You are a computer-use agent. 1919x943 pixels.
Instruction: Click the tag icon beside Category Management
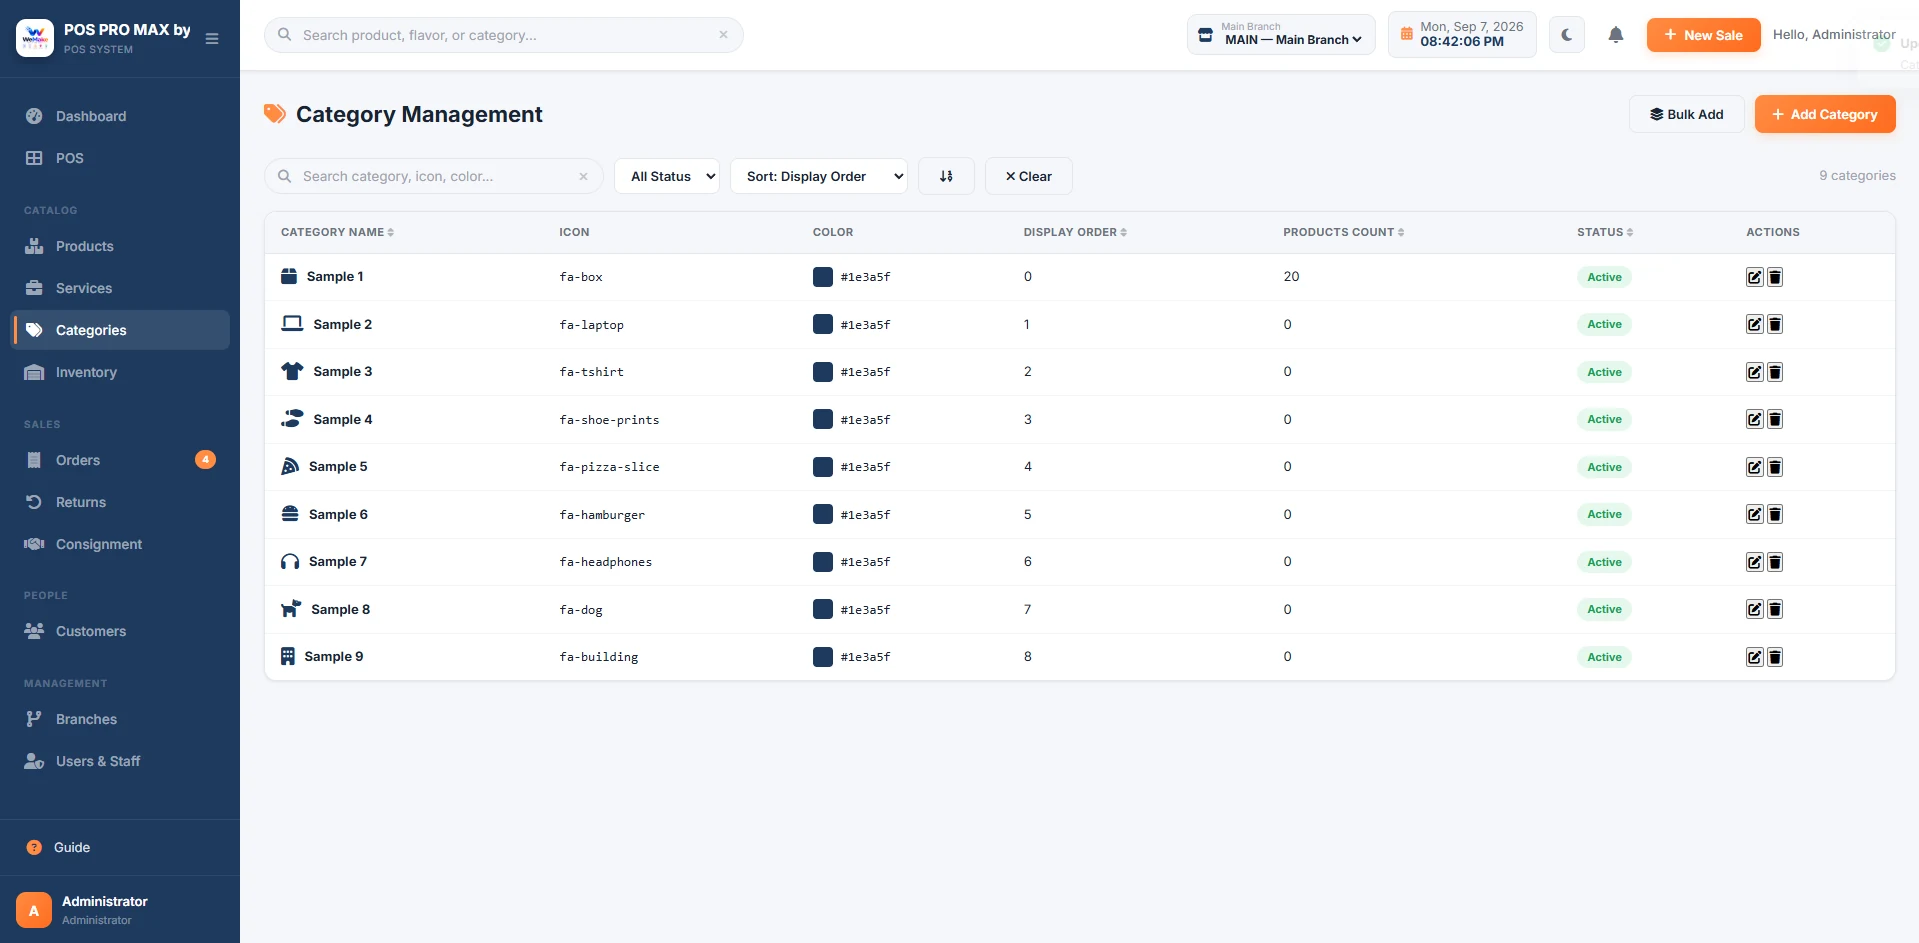(x=275, y=114)
